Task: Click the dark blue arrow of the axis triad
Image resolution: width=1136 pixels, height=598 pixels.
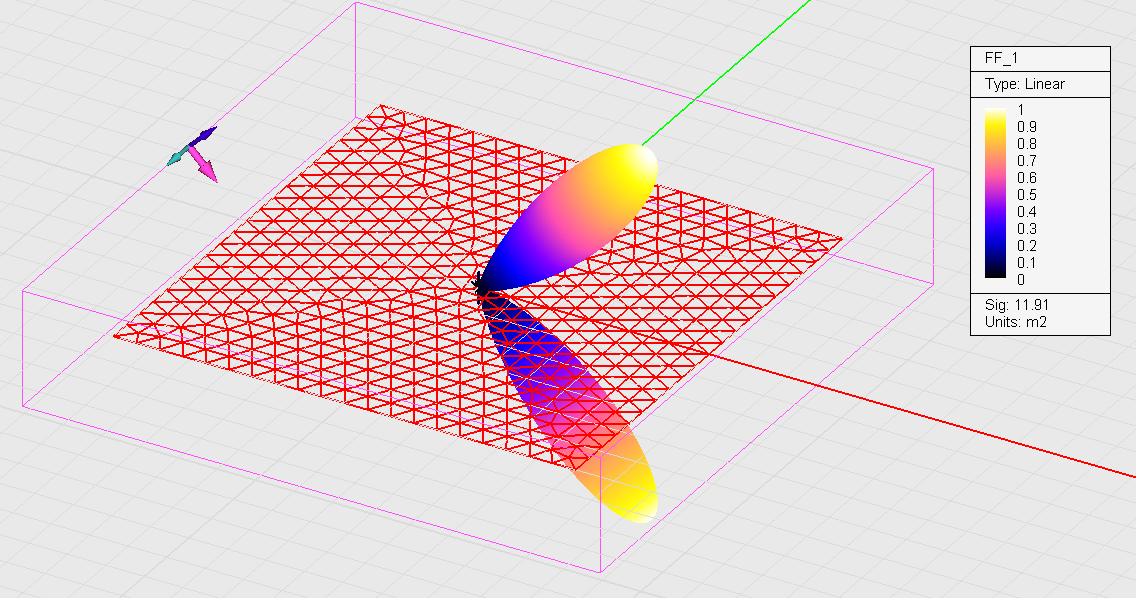Action: 204,134
